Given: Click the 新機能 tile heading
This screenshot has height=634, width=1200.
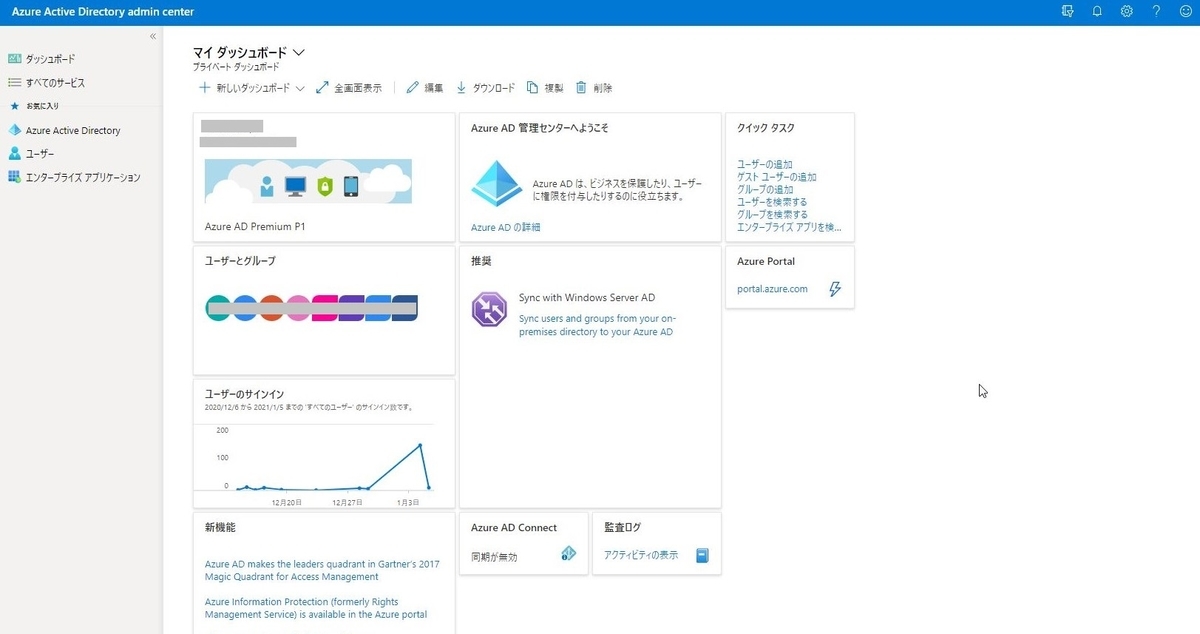Looking at the screenshot, I should pyautogui.click(x=220, y=527).
